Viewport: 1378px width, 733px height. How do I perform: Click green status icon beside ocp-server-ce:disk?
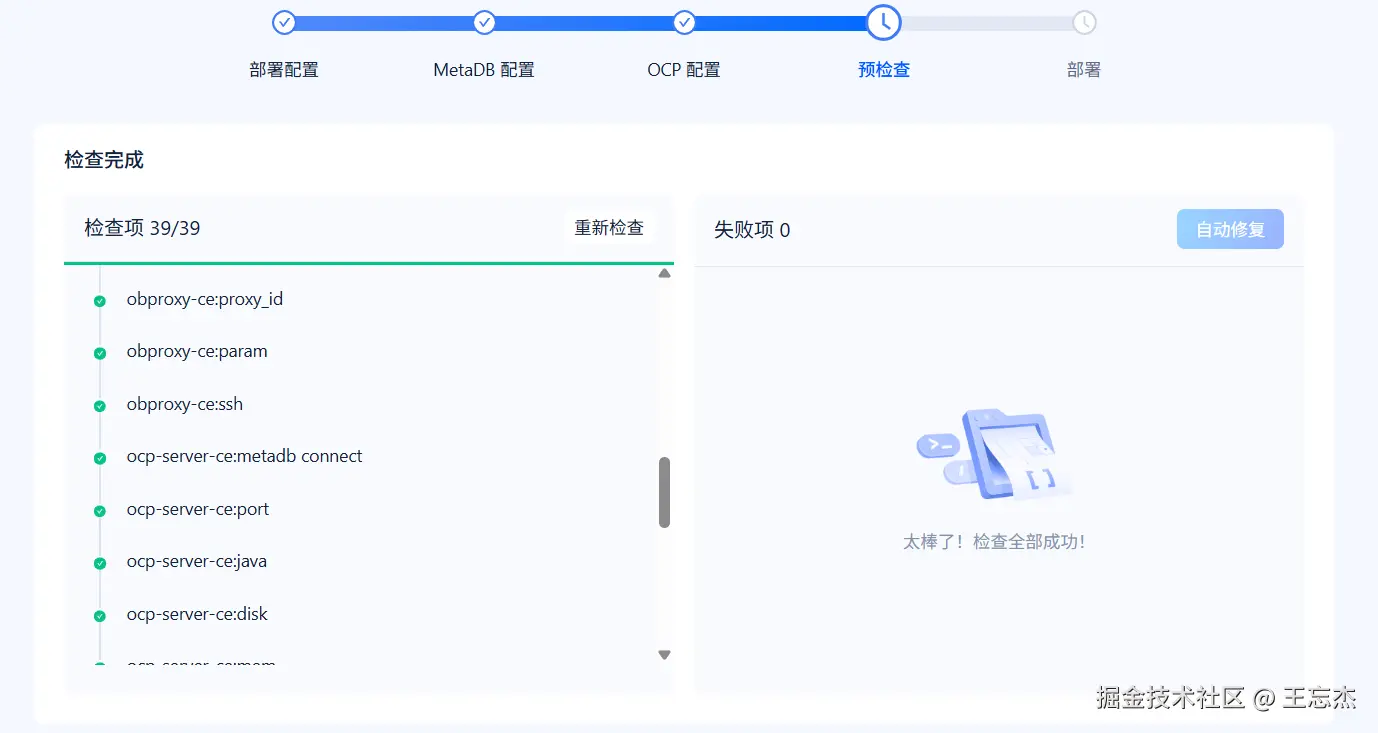click(x=100, y=616)
